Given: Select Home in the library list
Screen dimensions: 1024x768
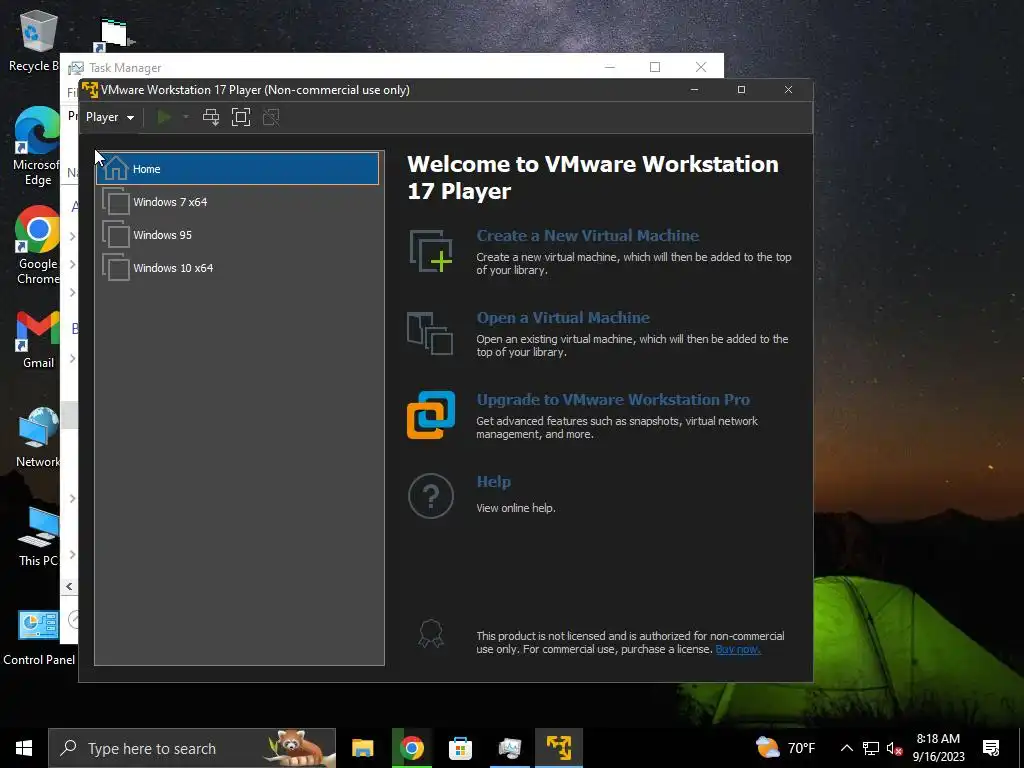Looking at the screenshot, I should click(x=238, y=169).
